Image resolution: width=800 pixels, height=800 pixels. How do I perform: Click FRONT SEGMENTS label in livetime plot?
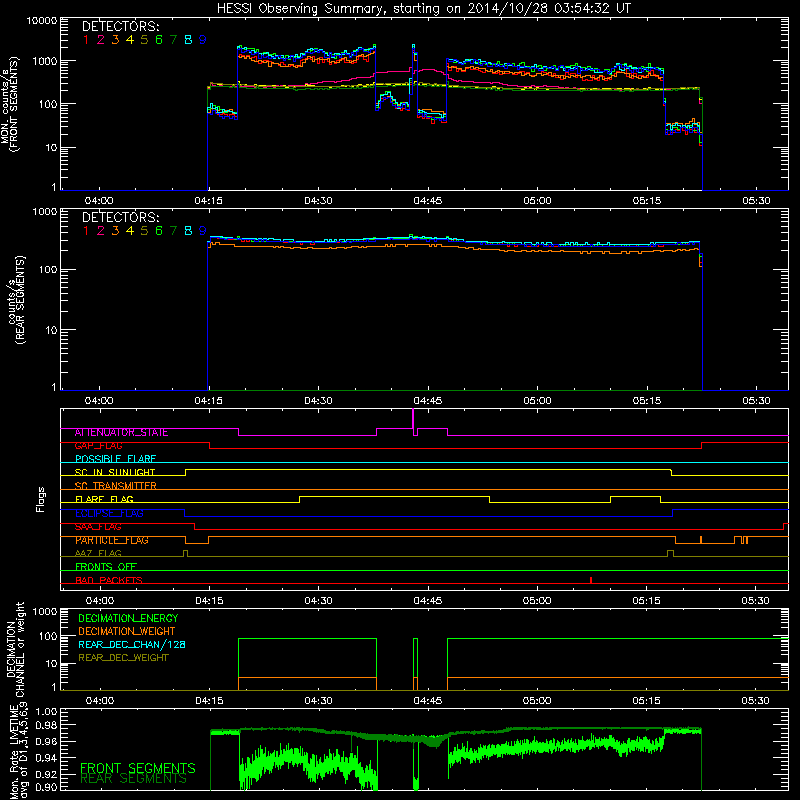coord(138,768)
